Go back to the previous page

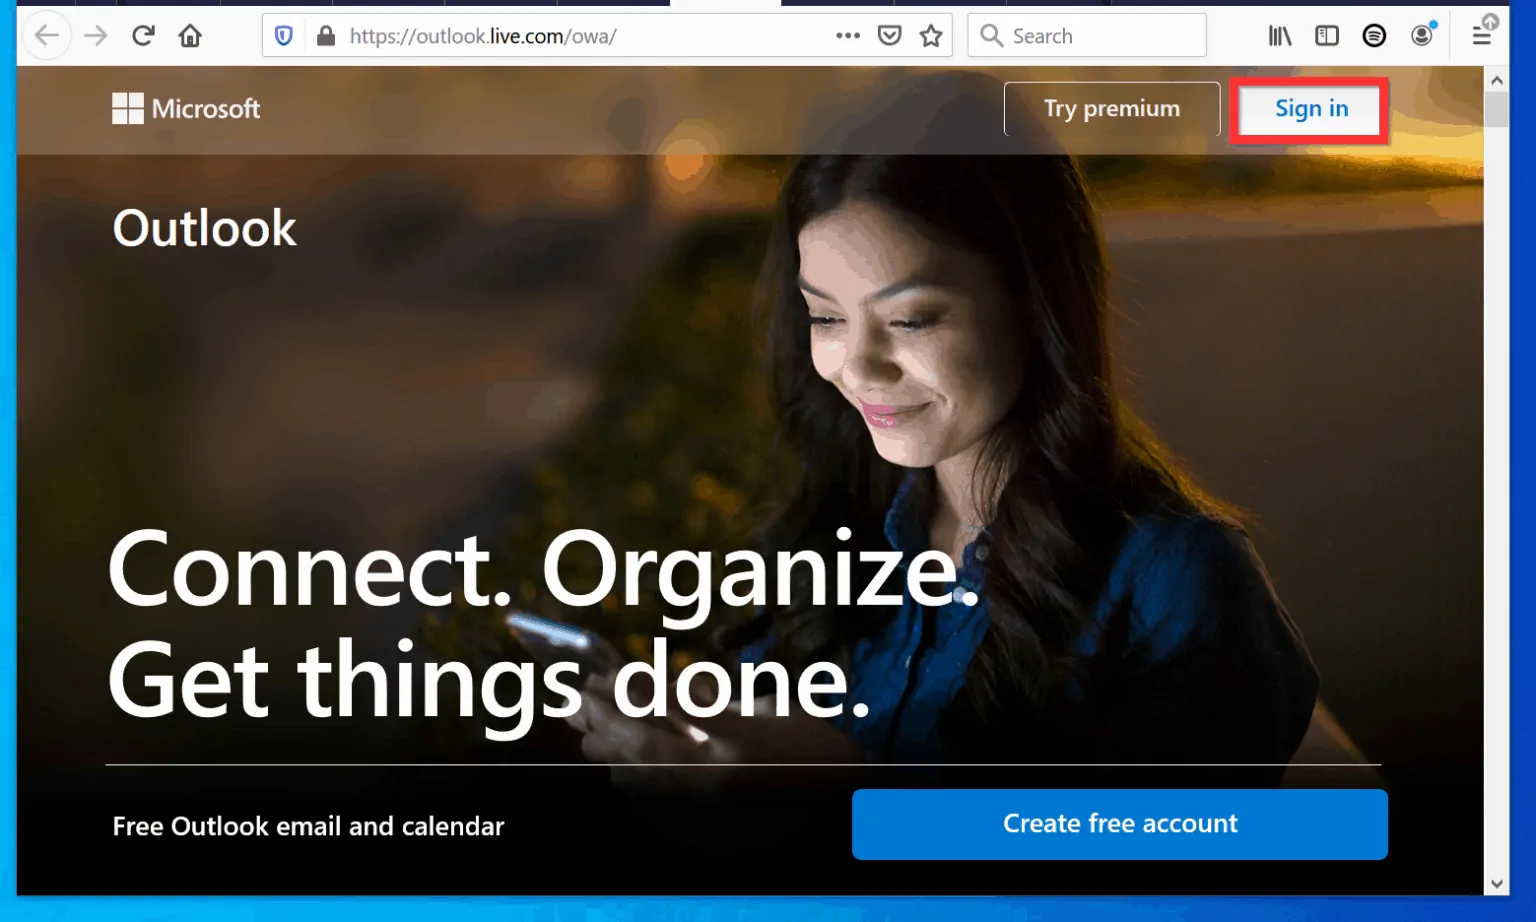pyautogui.click(x=47, y=36)
